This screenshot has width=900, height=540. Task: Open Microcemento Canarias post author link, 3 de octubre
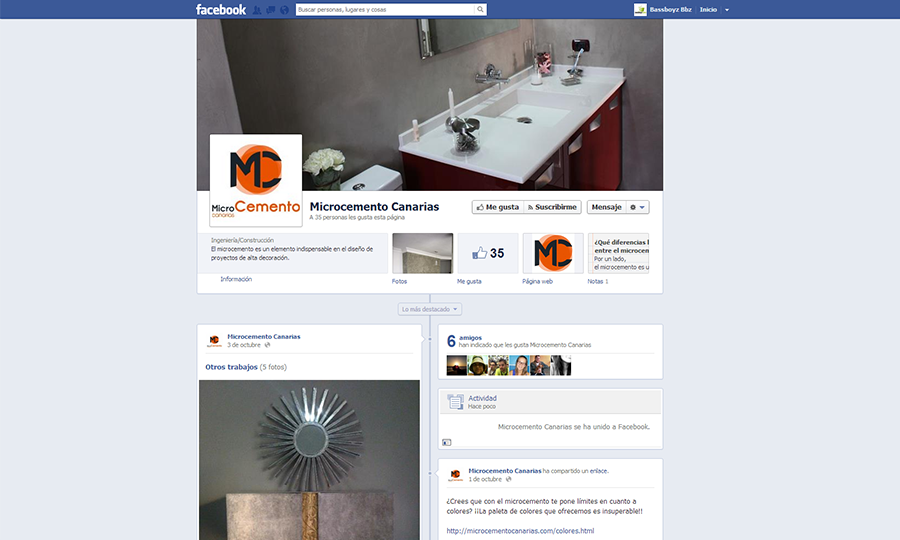263,337
